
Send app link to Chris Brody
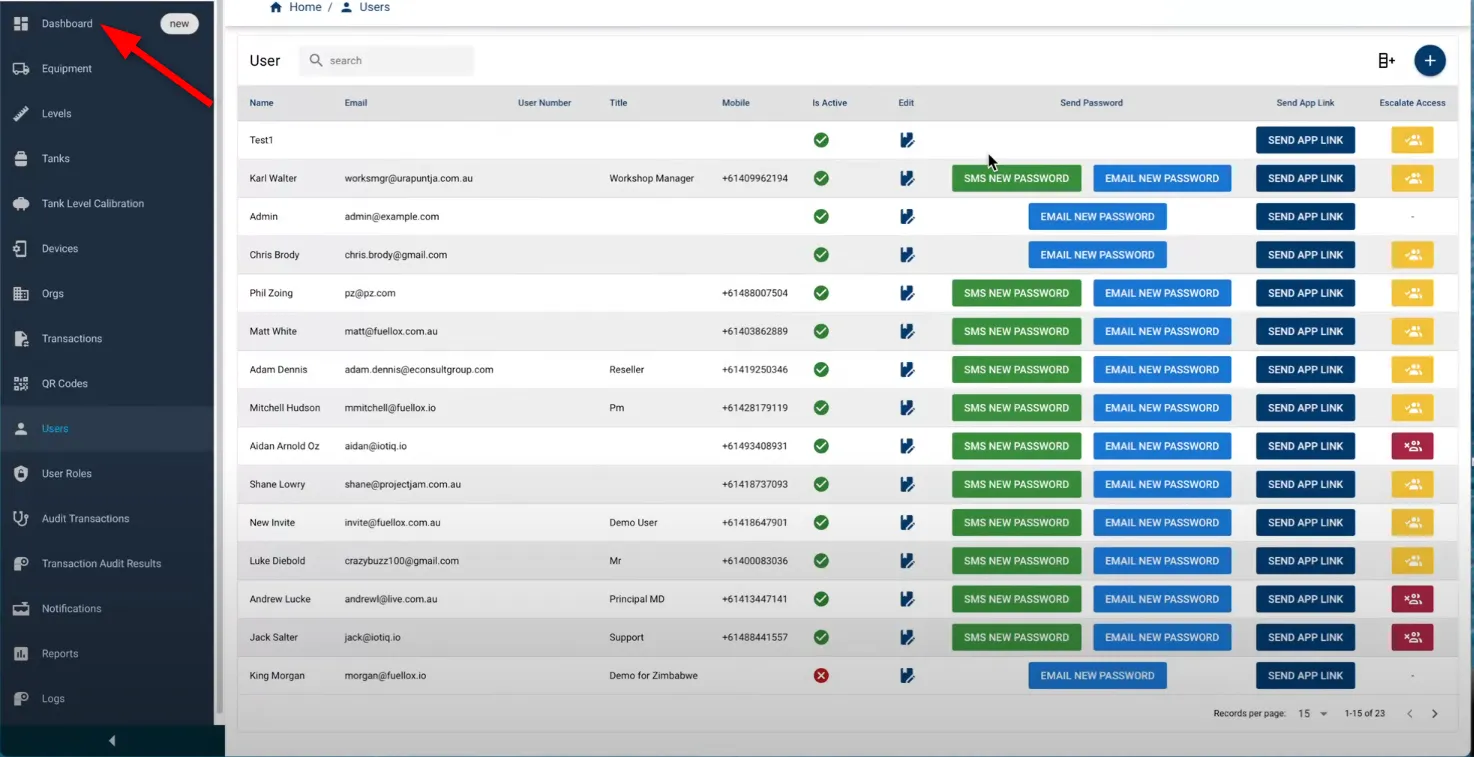pos(1305,255)
